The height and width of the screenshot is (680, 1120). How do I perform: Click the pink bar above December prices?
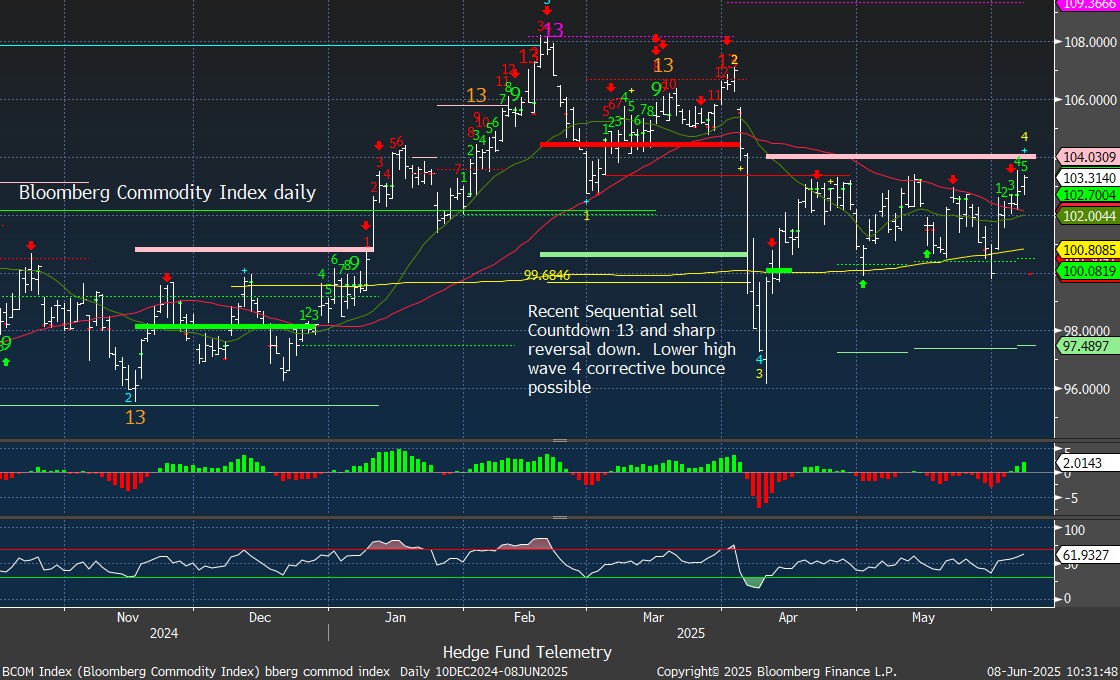coord(254,249)
